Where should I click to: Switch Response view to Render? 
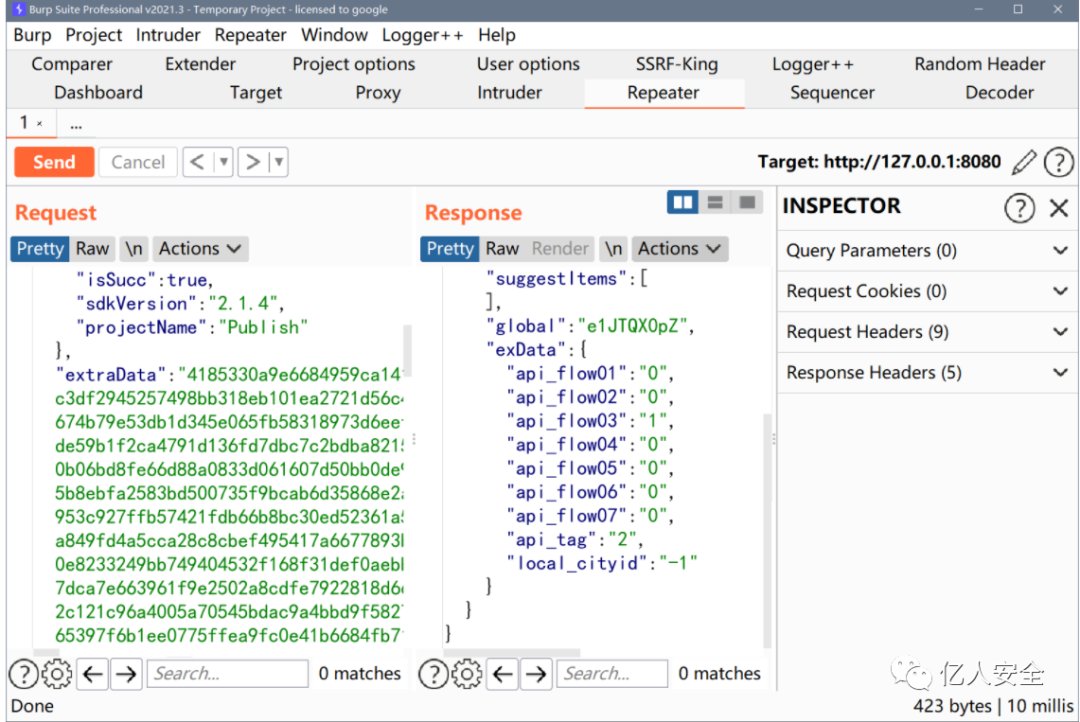560,249
